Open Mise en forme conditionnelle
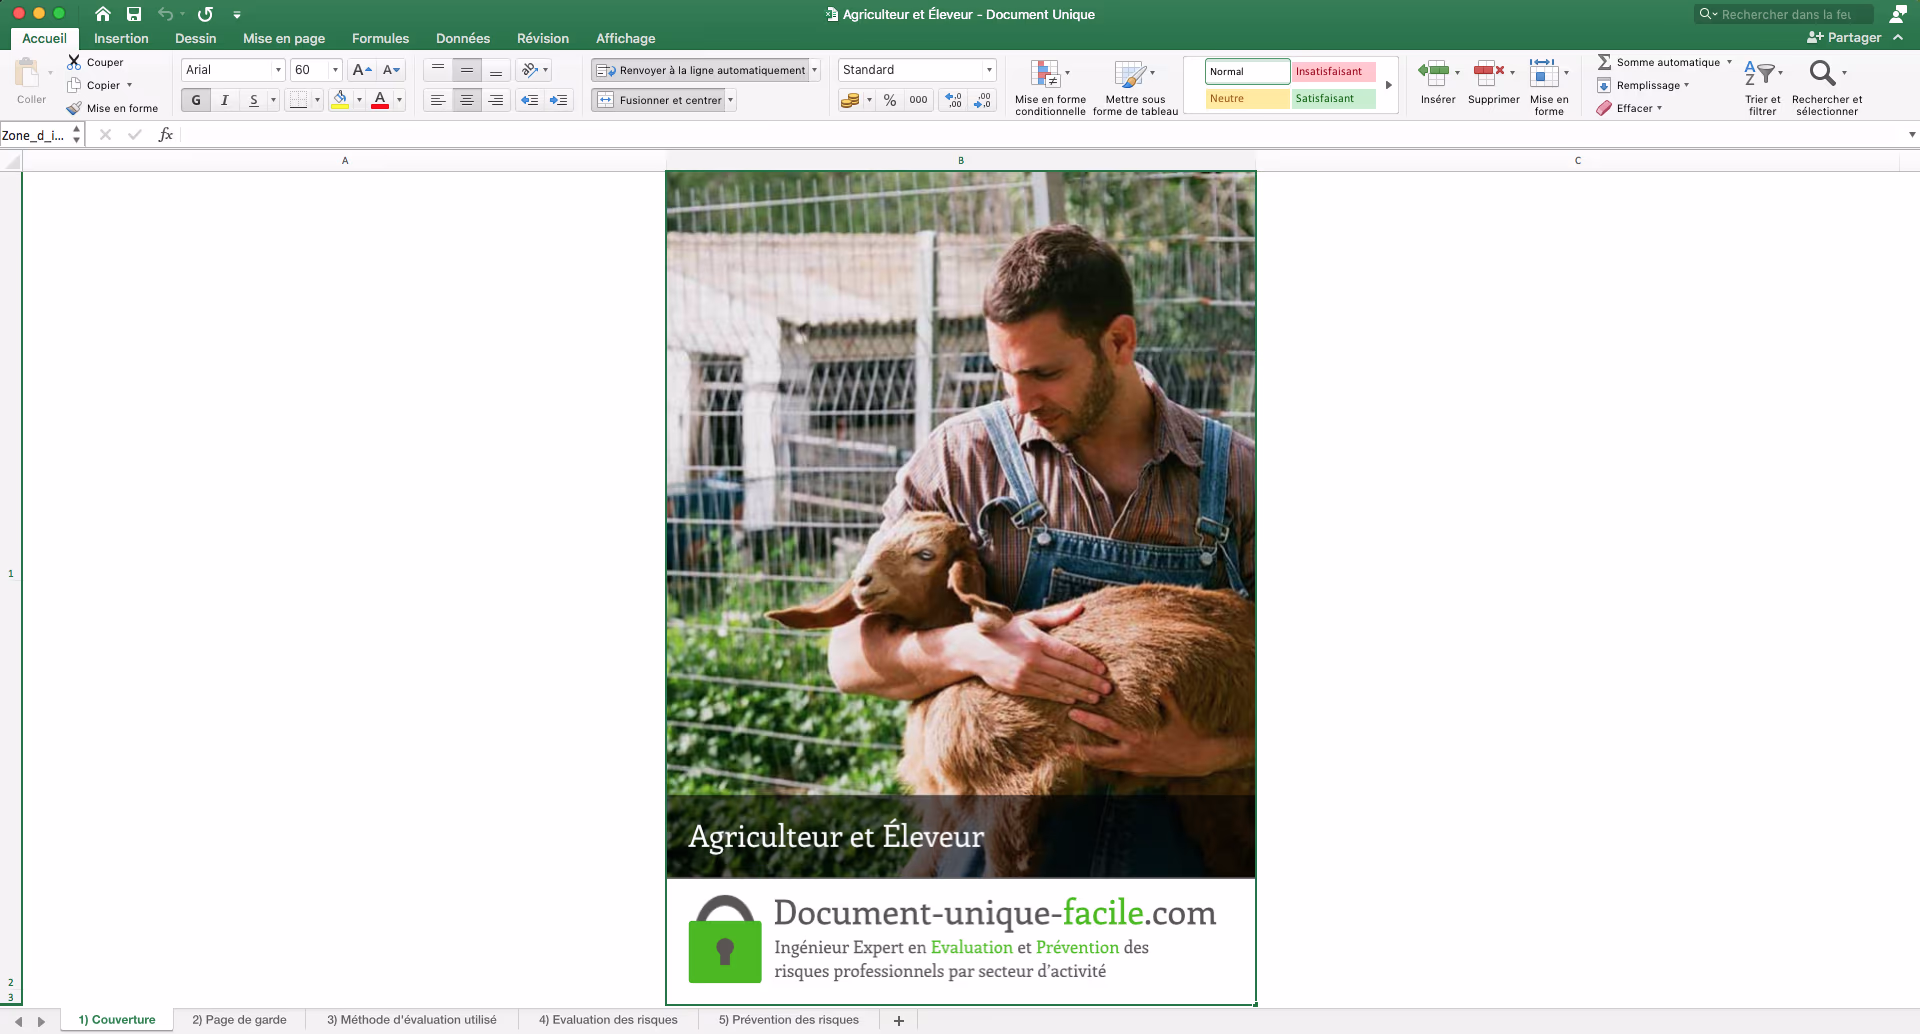The height and width of the screenshot is (1034, 1920). click(1050, 87)
